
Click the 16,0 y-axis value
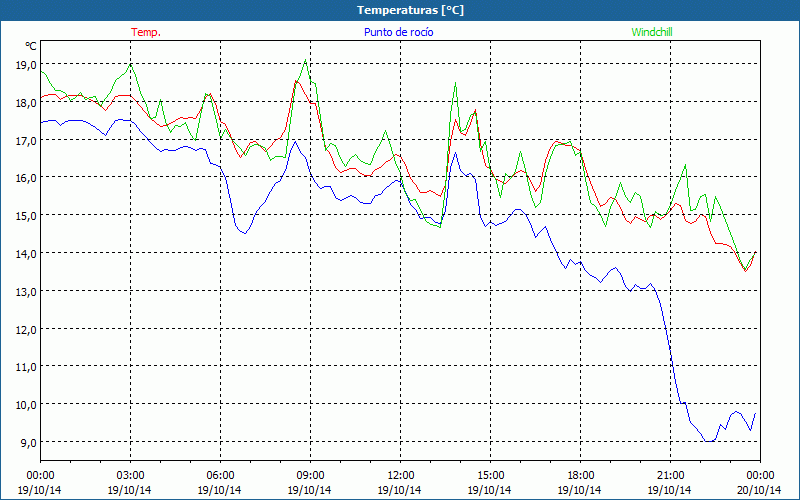pos(27,178)
